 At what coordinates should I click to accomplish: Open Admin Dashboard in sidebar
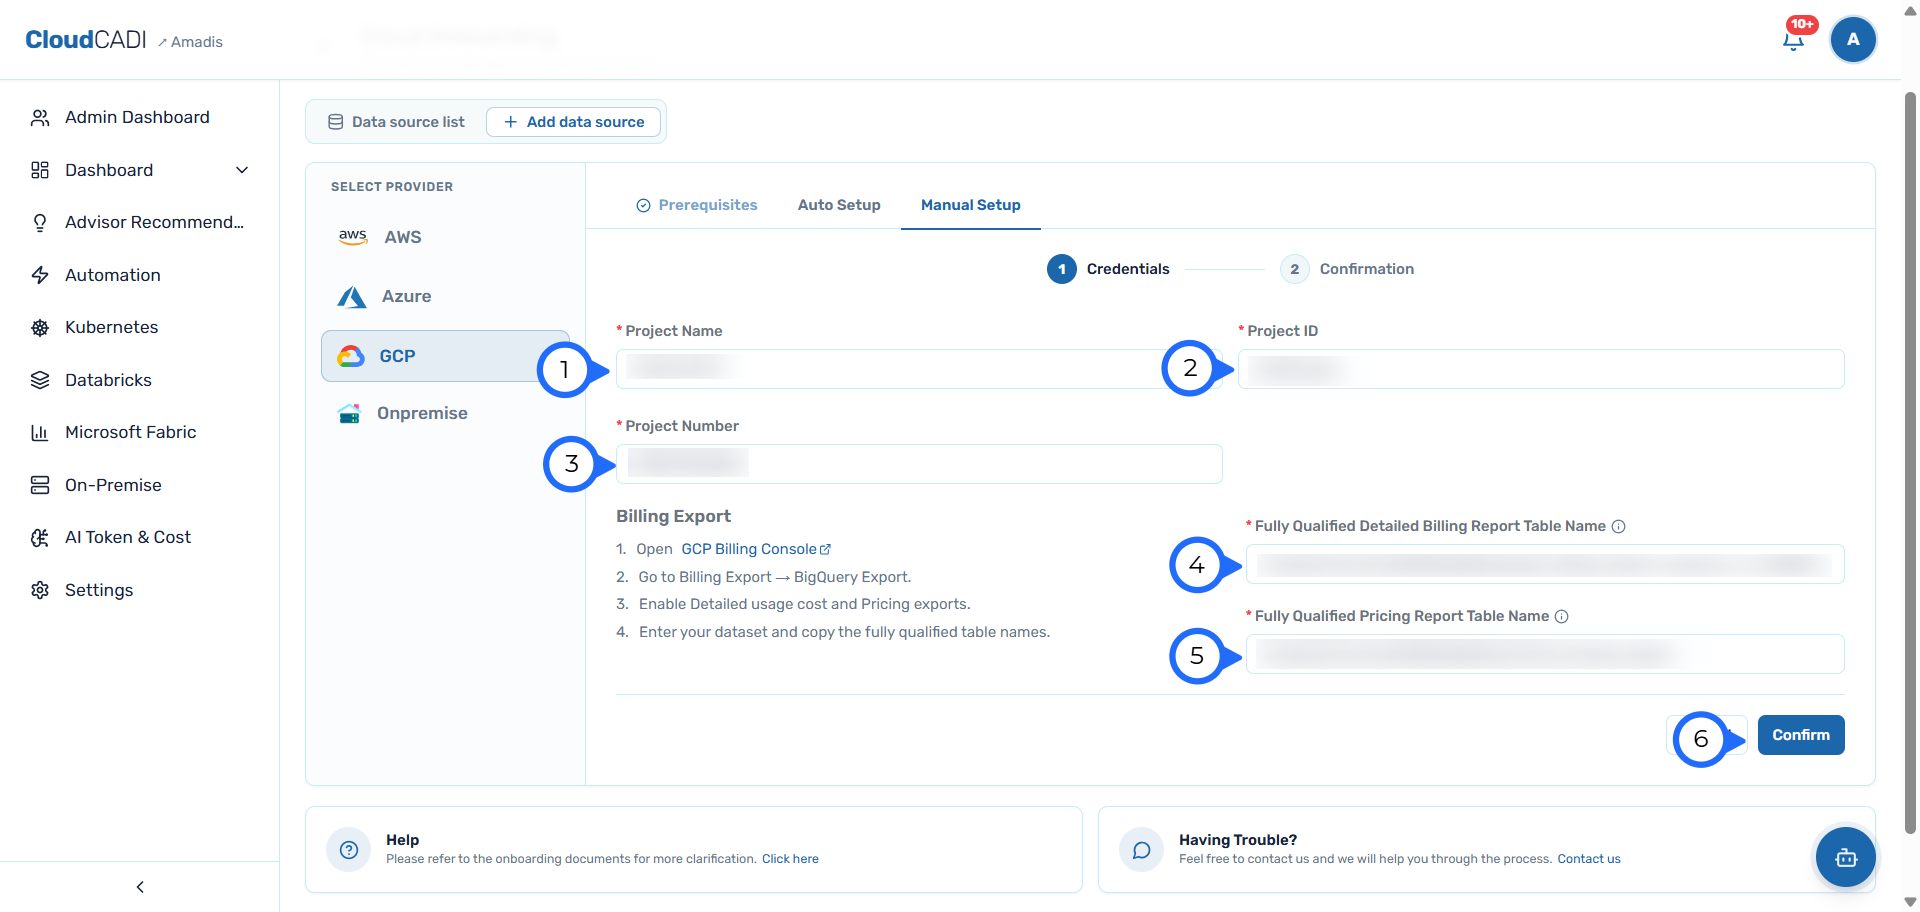point(139,118)
